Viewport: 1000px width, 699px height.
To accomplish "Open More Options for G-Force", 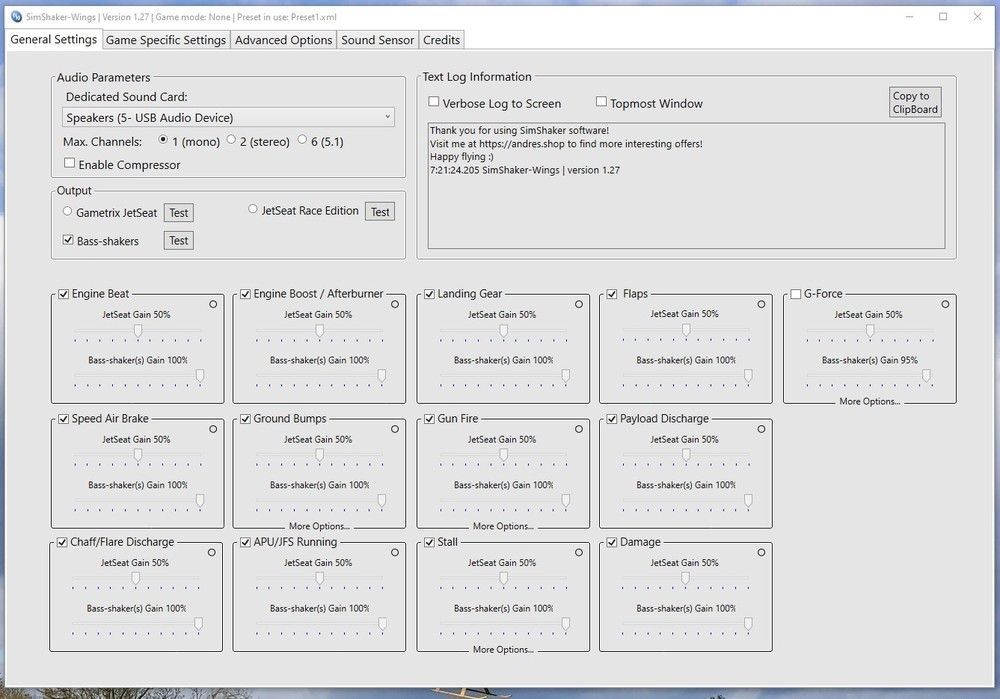I will click(x=869, y=401).
